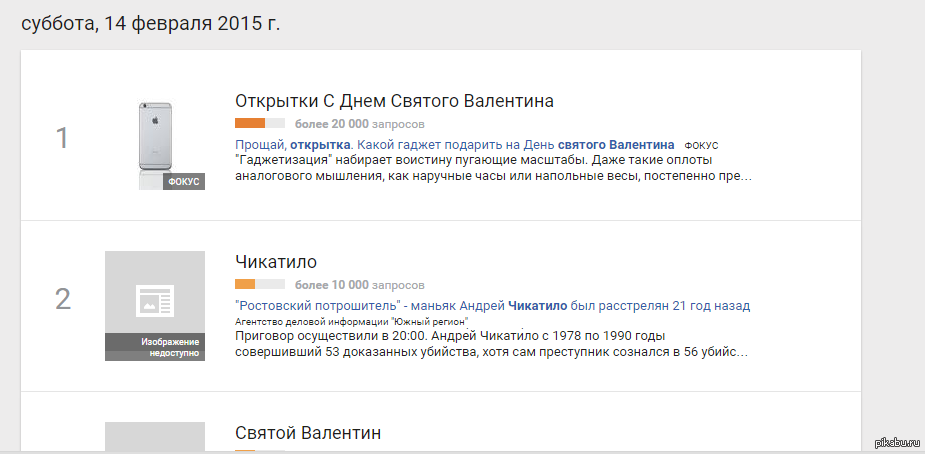Click the source 'Агентство деловой информации Южный регион'

(352, 321)
